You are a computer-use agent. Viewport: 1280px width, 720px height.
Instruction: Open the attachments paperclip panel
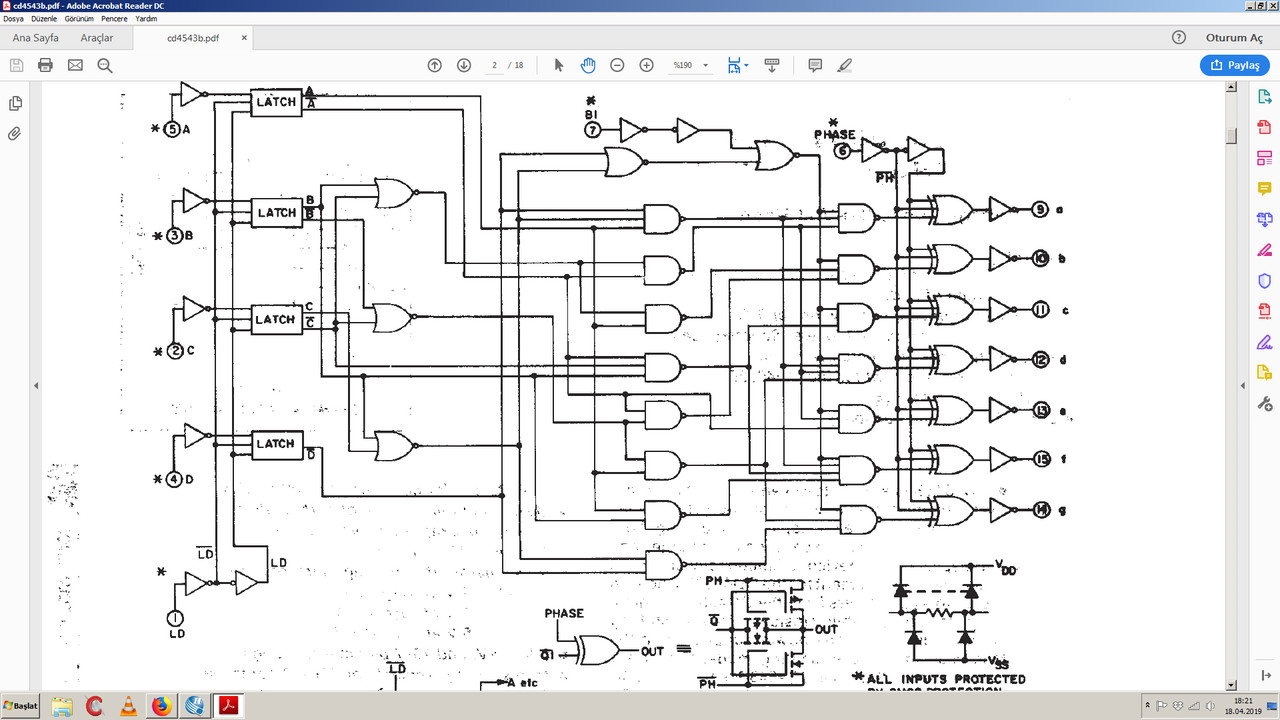click(x=15, y=133)
